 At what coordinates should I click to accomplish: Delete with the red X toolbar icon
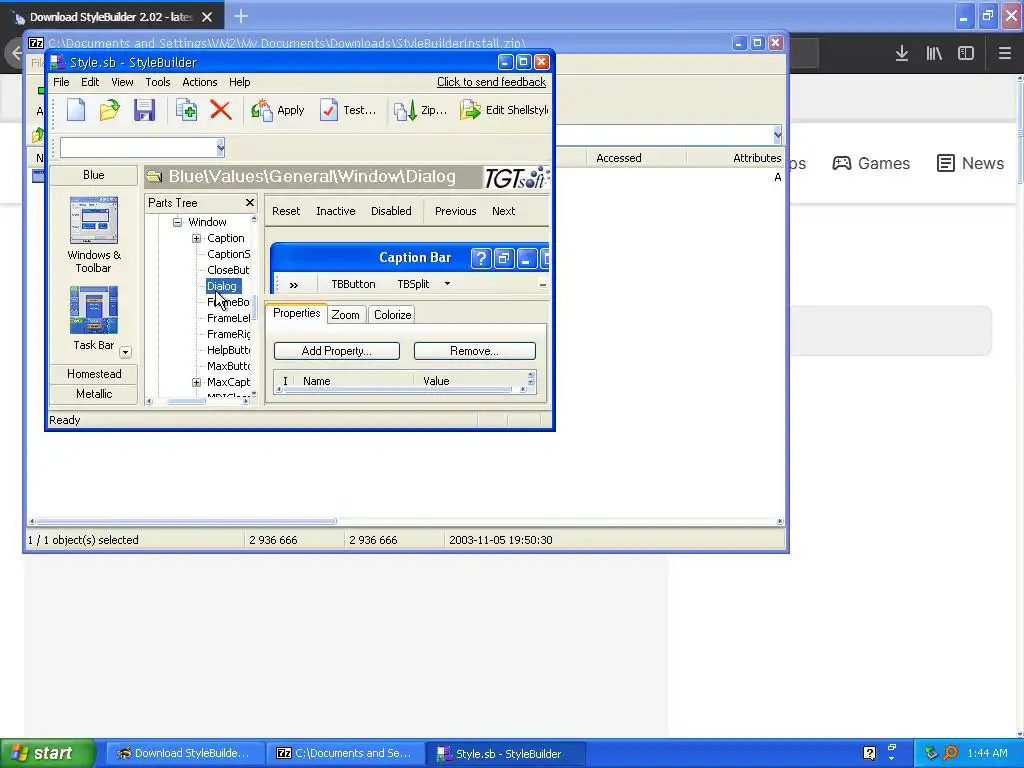coord(221,110)
